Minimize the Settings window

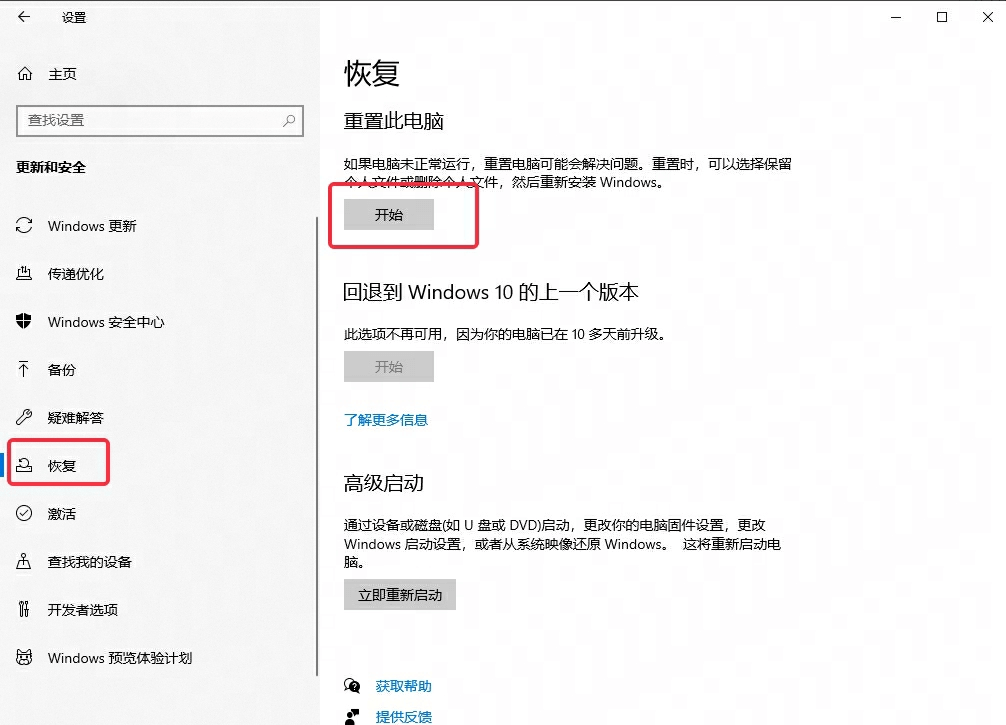pos(895,17)
